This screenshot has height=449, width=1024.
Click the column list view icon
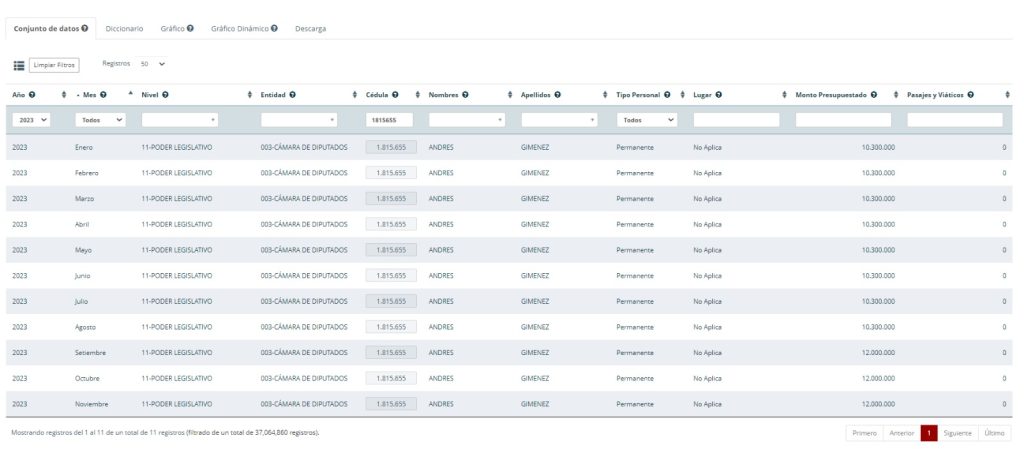pos(19,65)
